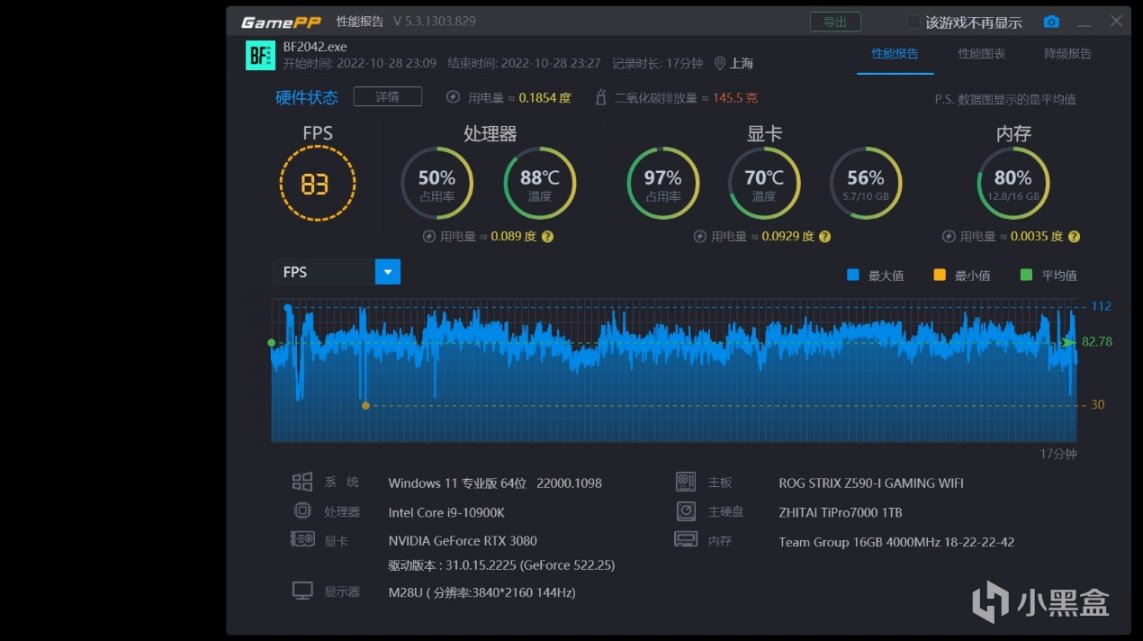
Task: Toggle the green average value legend
Action: coord(1048,275)
